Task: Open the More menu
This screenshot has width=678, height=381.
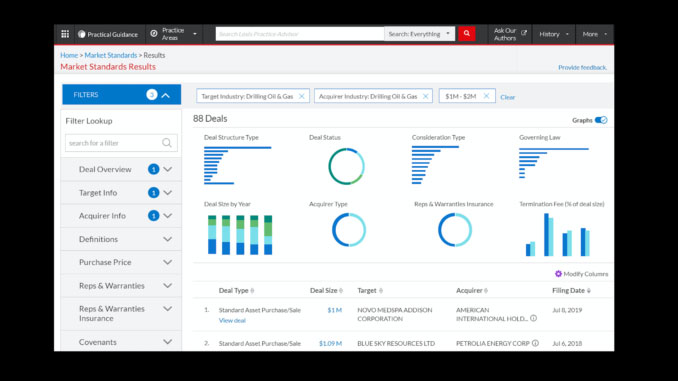Action: point(595,34)
